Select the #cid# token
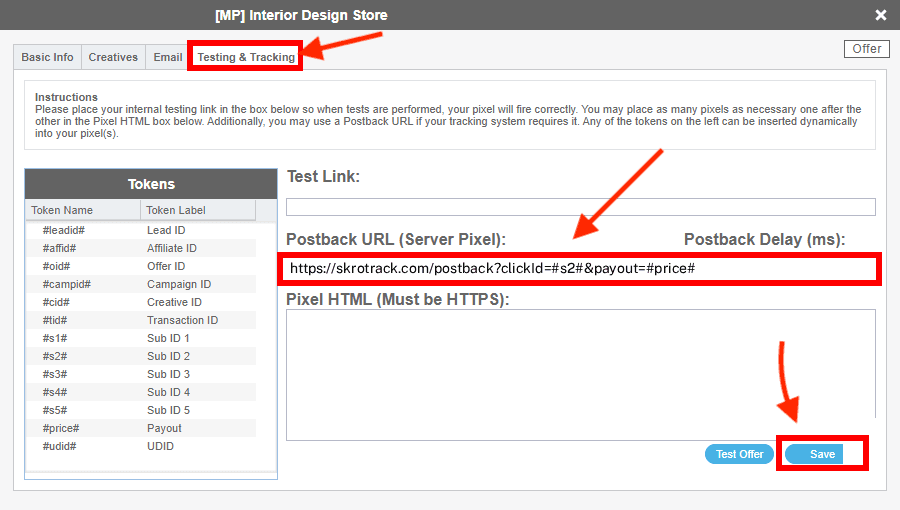Screen dimensions: 900x510 point(56,302)
